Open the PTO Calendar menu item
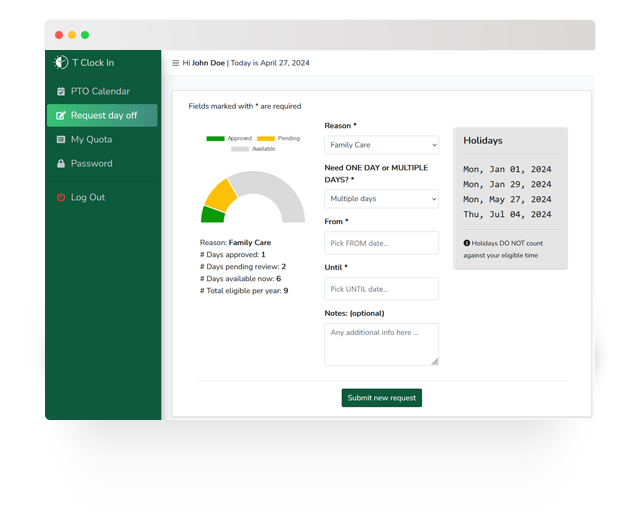This screenshot has height=520, width=640. pyautogui.click(x=100, y=92)
